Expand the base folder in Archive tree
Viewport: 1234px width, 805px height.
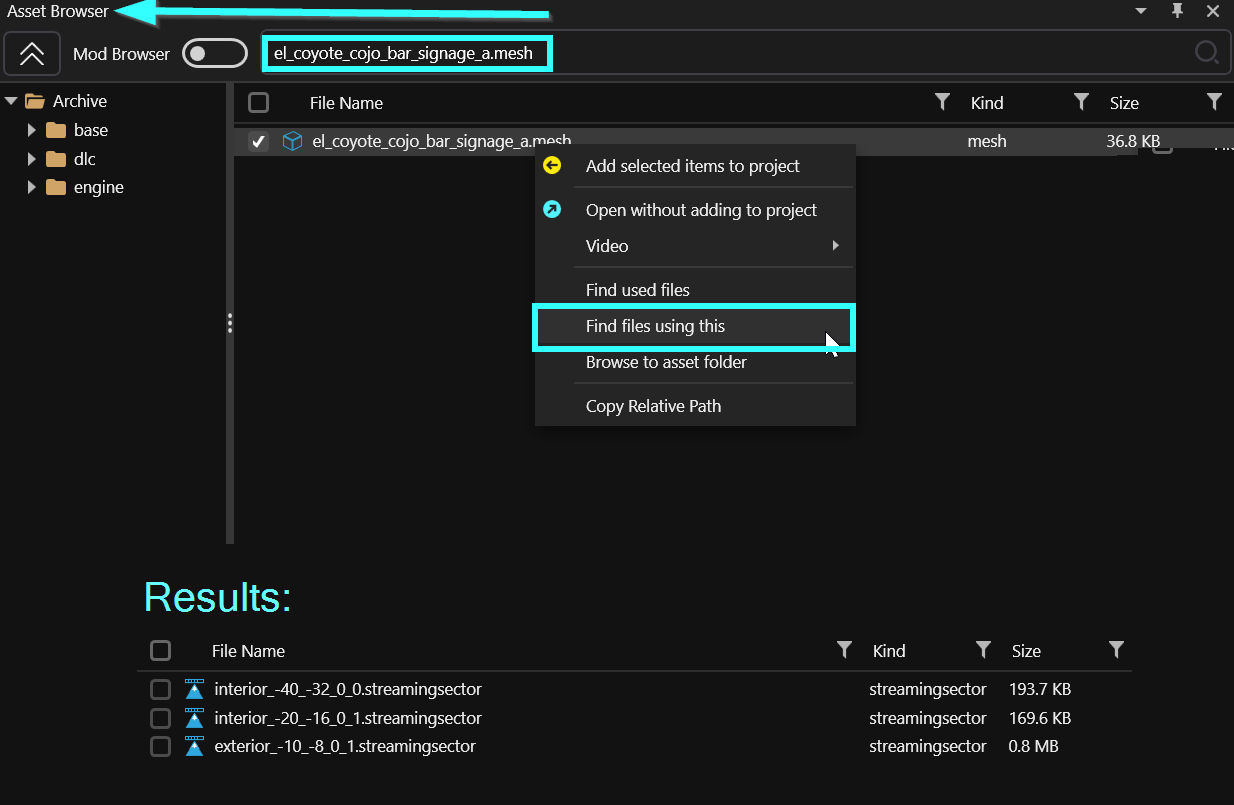32,130
